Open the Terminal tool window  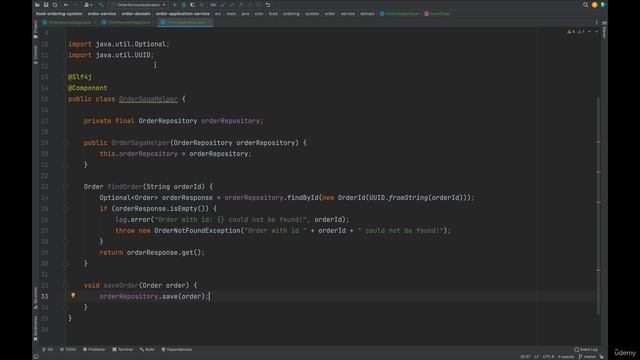(122, 349)
